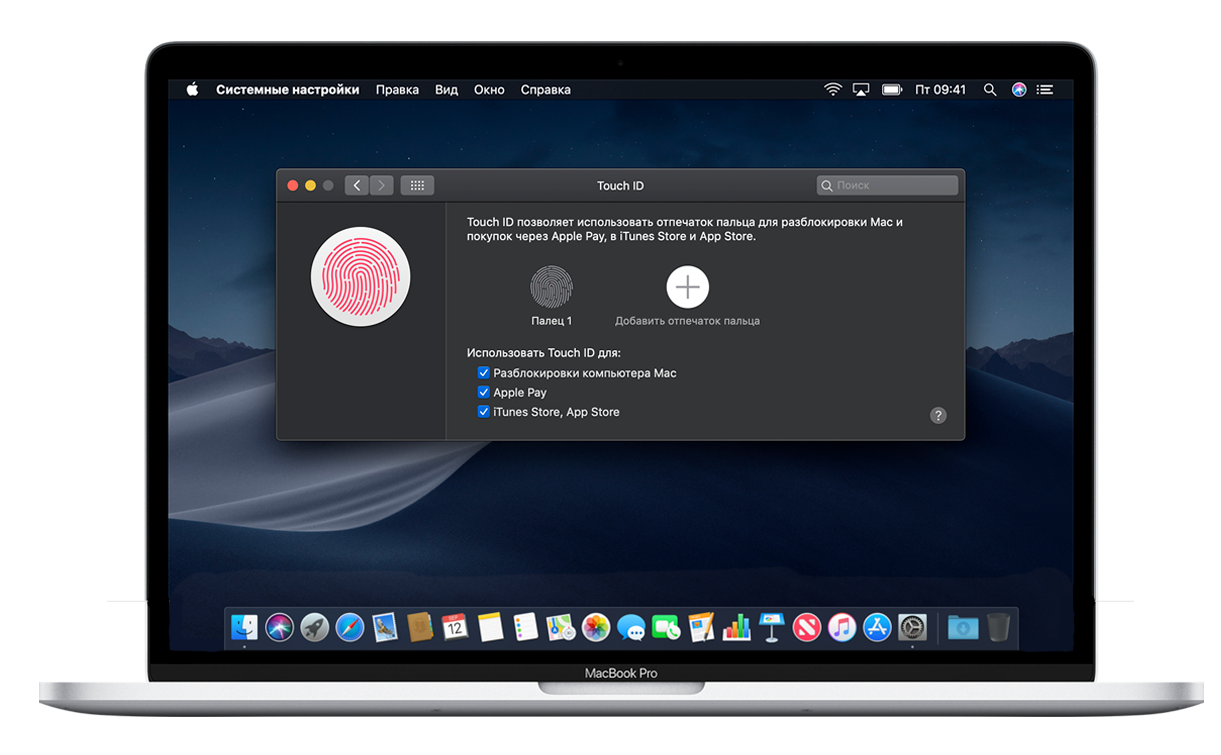Open Keynote app in dock
Viewport: 1221px width, 755px height.
[771, 627]
